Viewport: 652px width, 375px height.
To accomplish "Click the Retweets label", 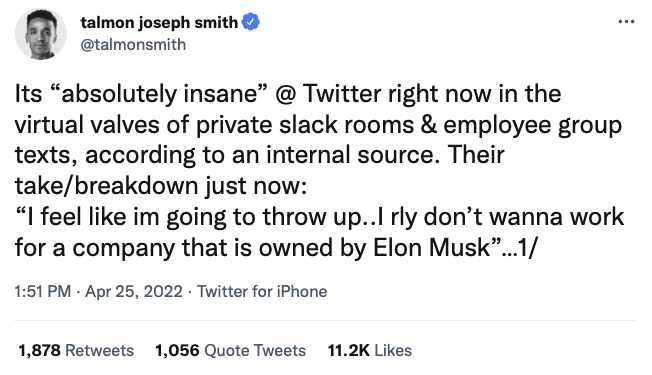I will (99, 350).
